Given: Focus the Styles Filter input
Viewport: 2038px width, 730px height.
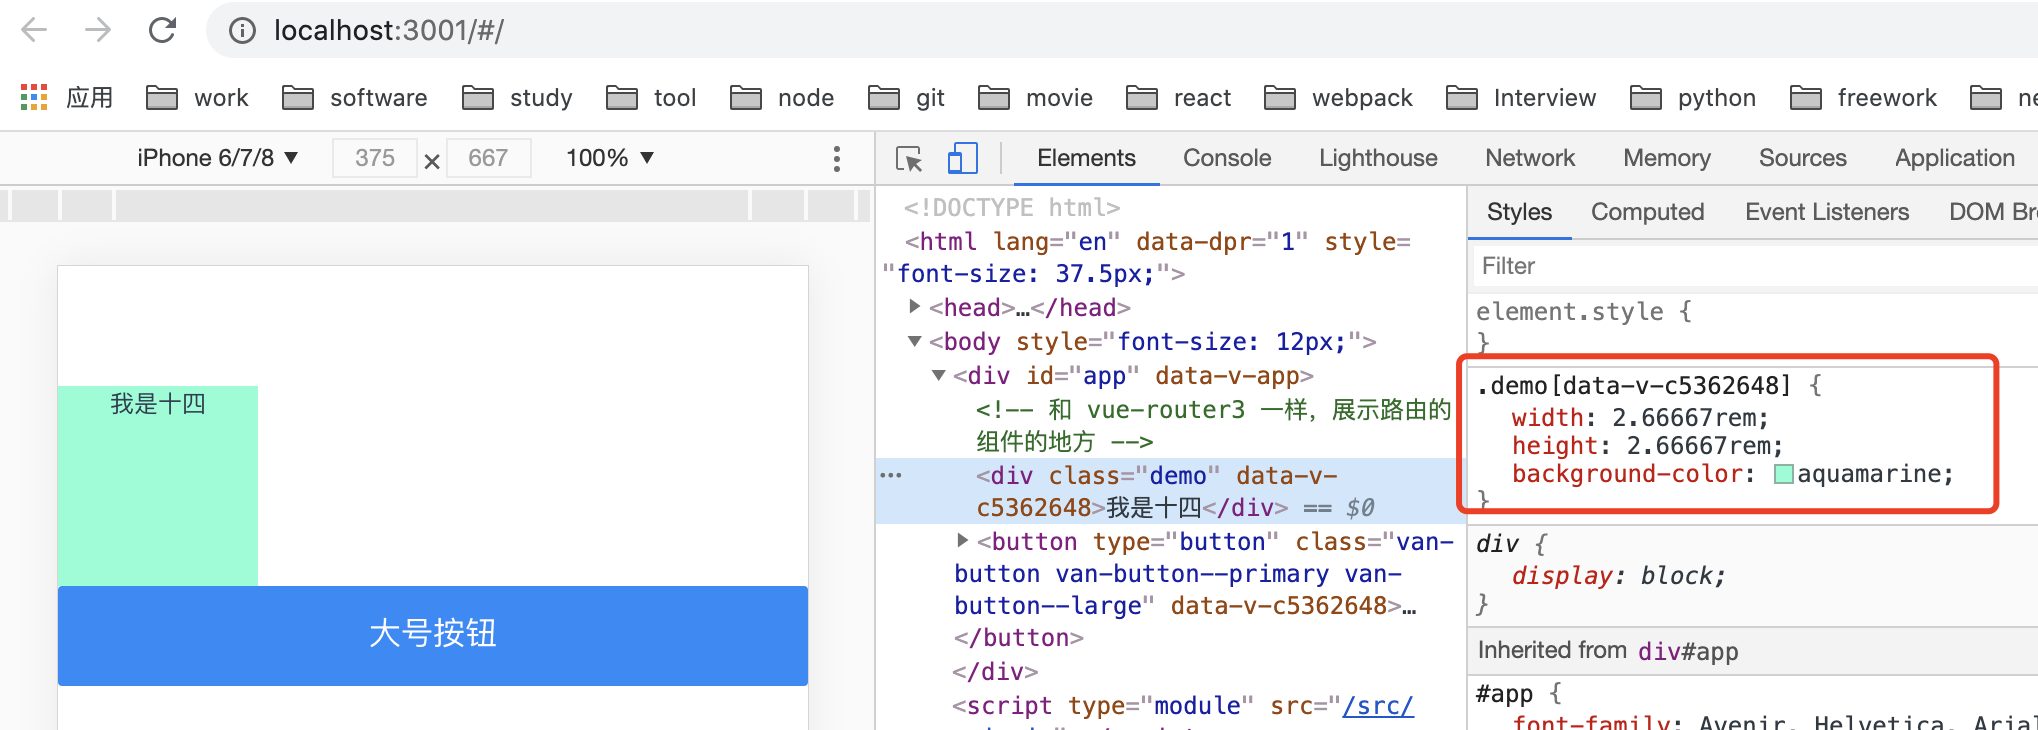Looking at the screenshot, I should [1755, 266].
